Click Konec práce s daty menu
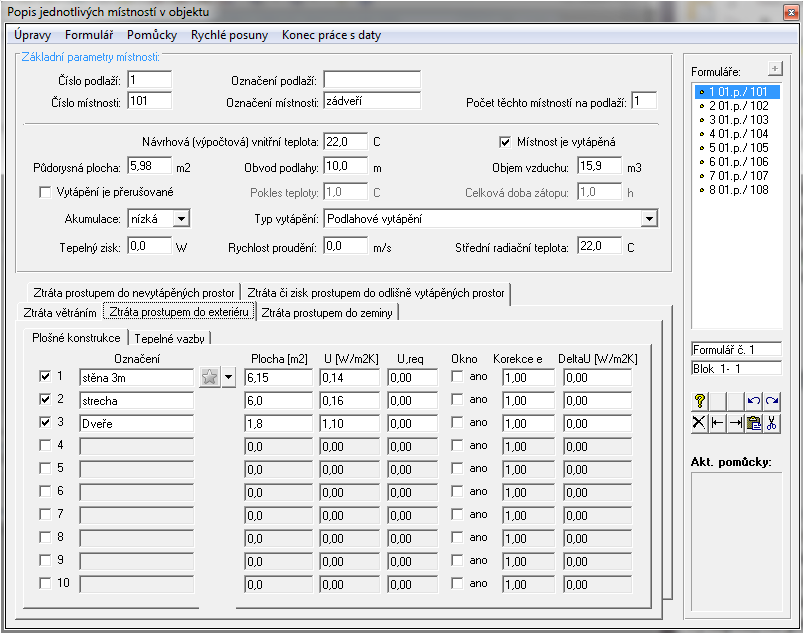803x633 pixels. point(331,35)
